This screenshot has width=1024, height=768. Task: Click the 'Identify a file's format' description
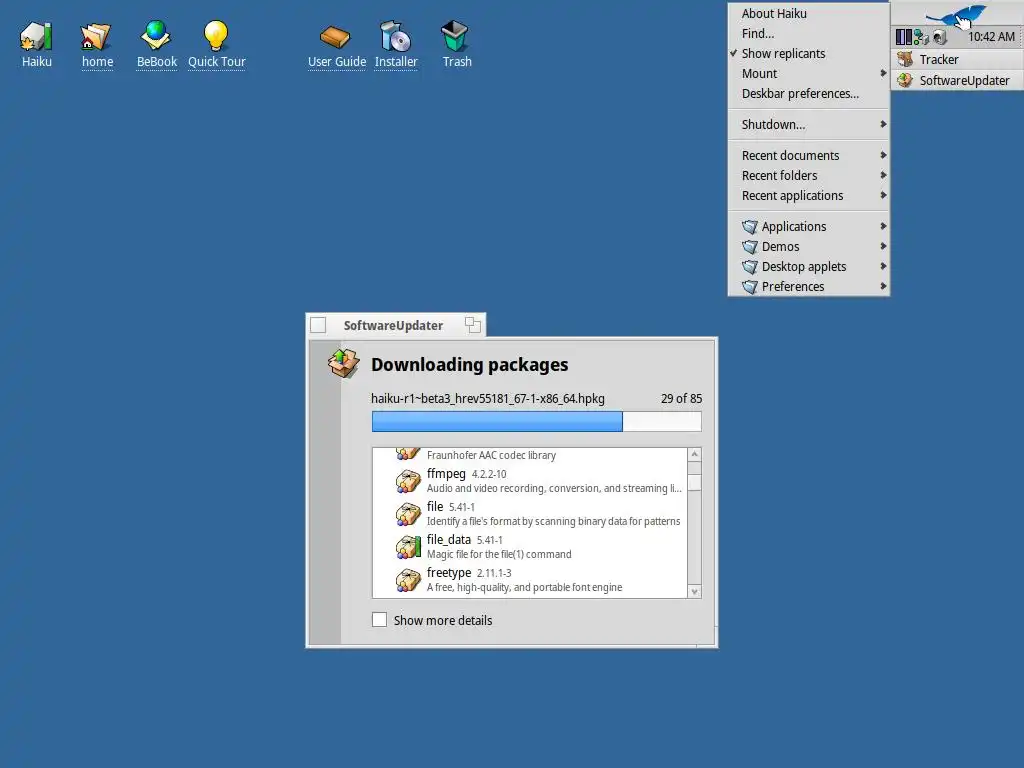(553, 521)
